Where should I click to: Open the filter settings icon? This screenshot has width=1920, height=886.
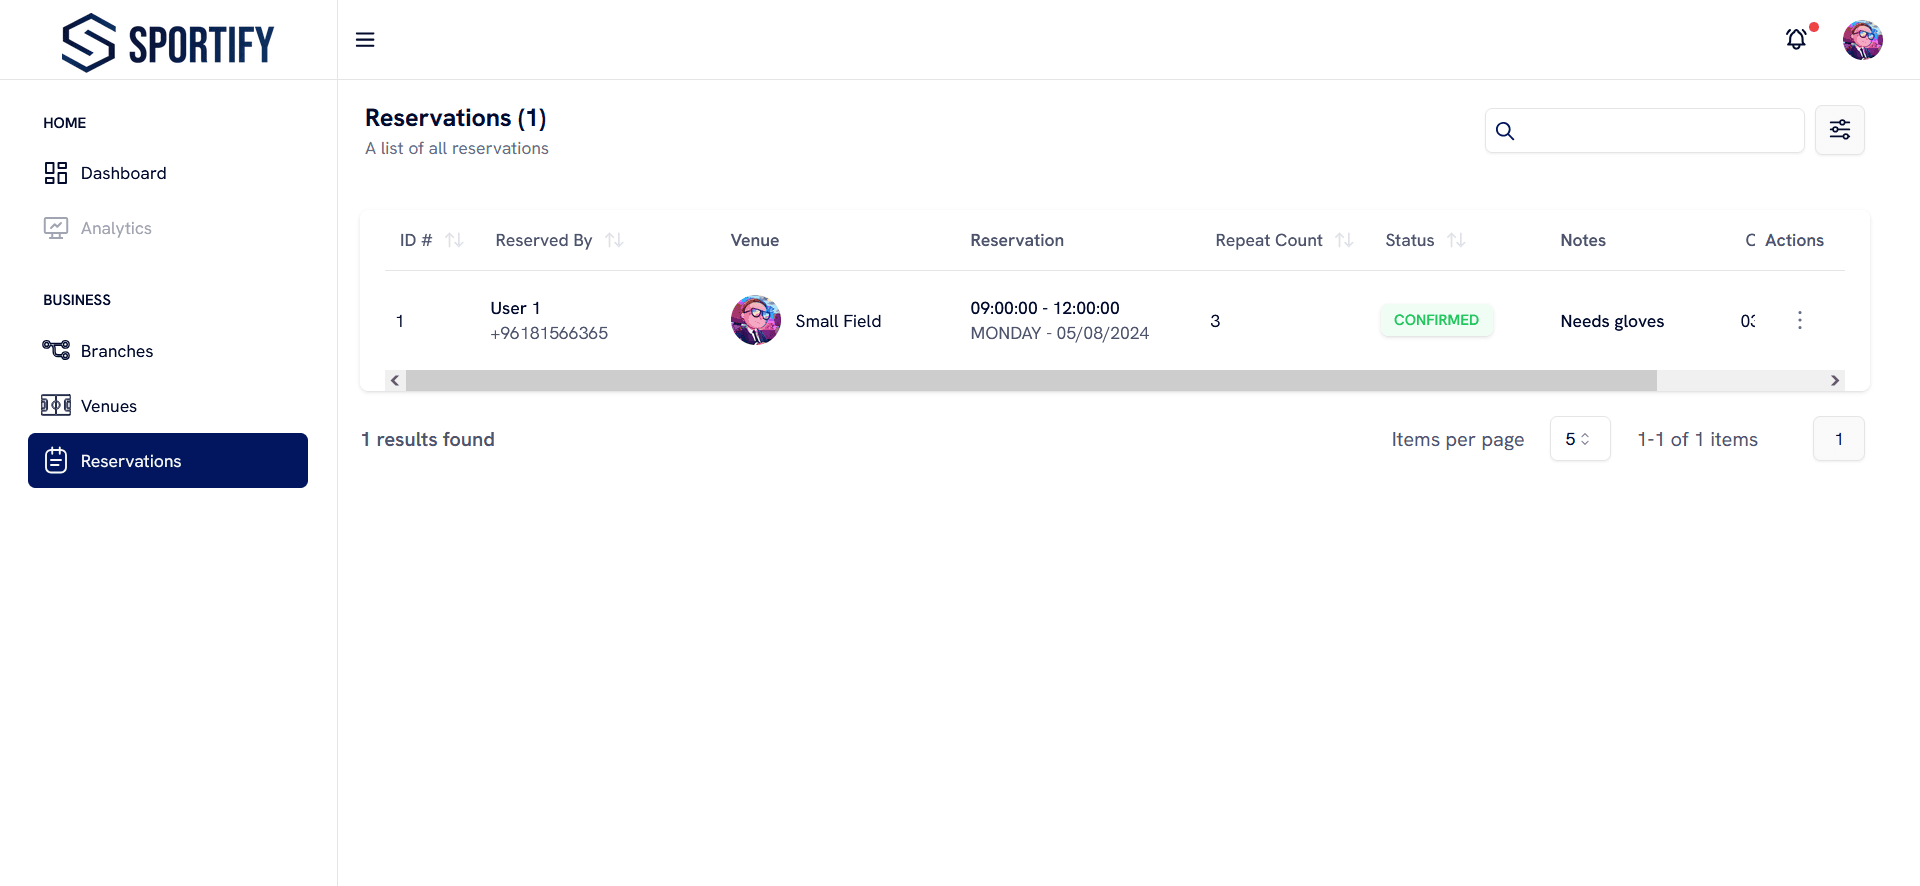[x=1839, y=130]
